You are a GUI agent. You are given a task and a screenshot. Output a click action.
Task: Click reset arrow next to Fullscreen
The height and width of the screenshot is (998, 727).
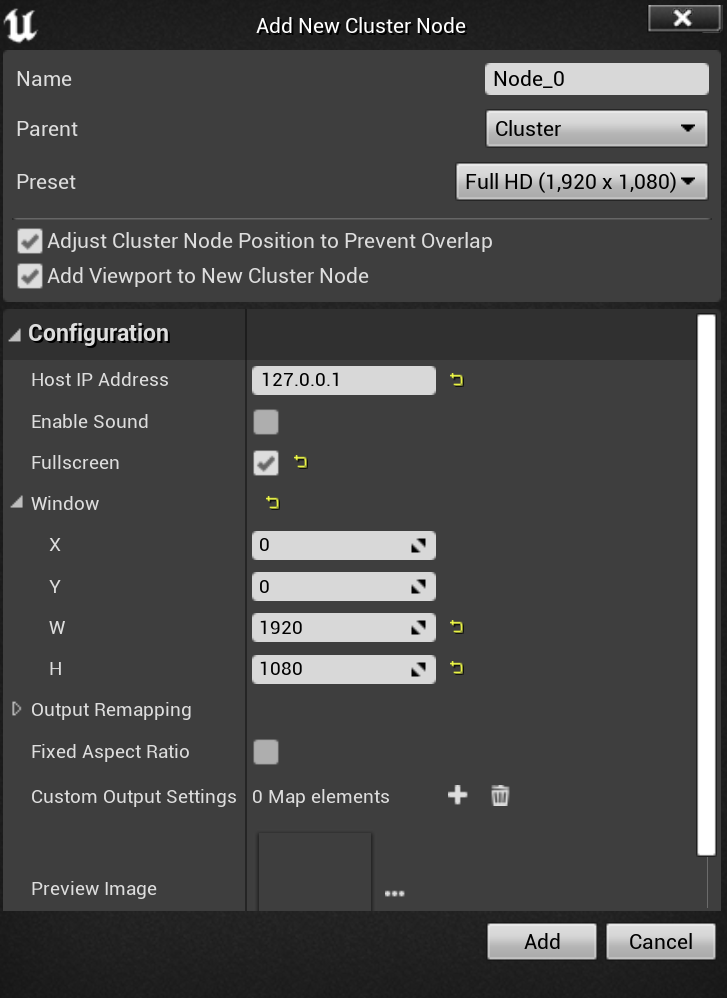click(300, 462)
